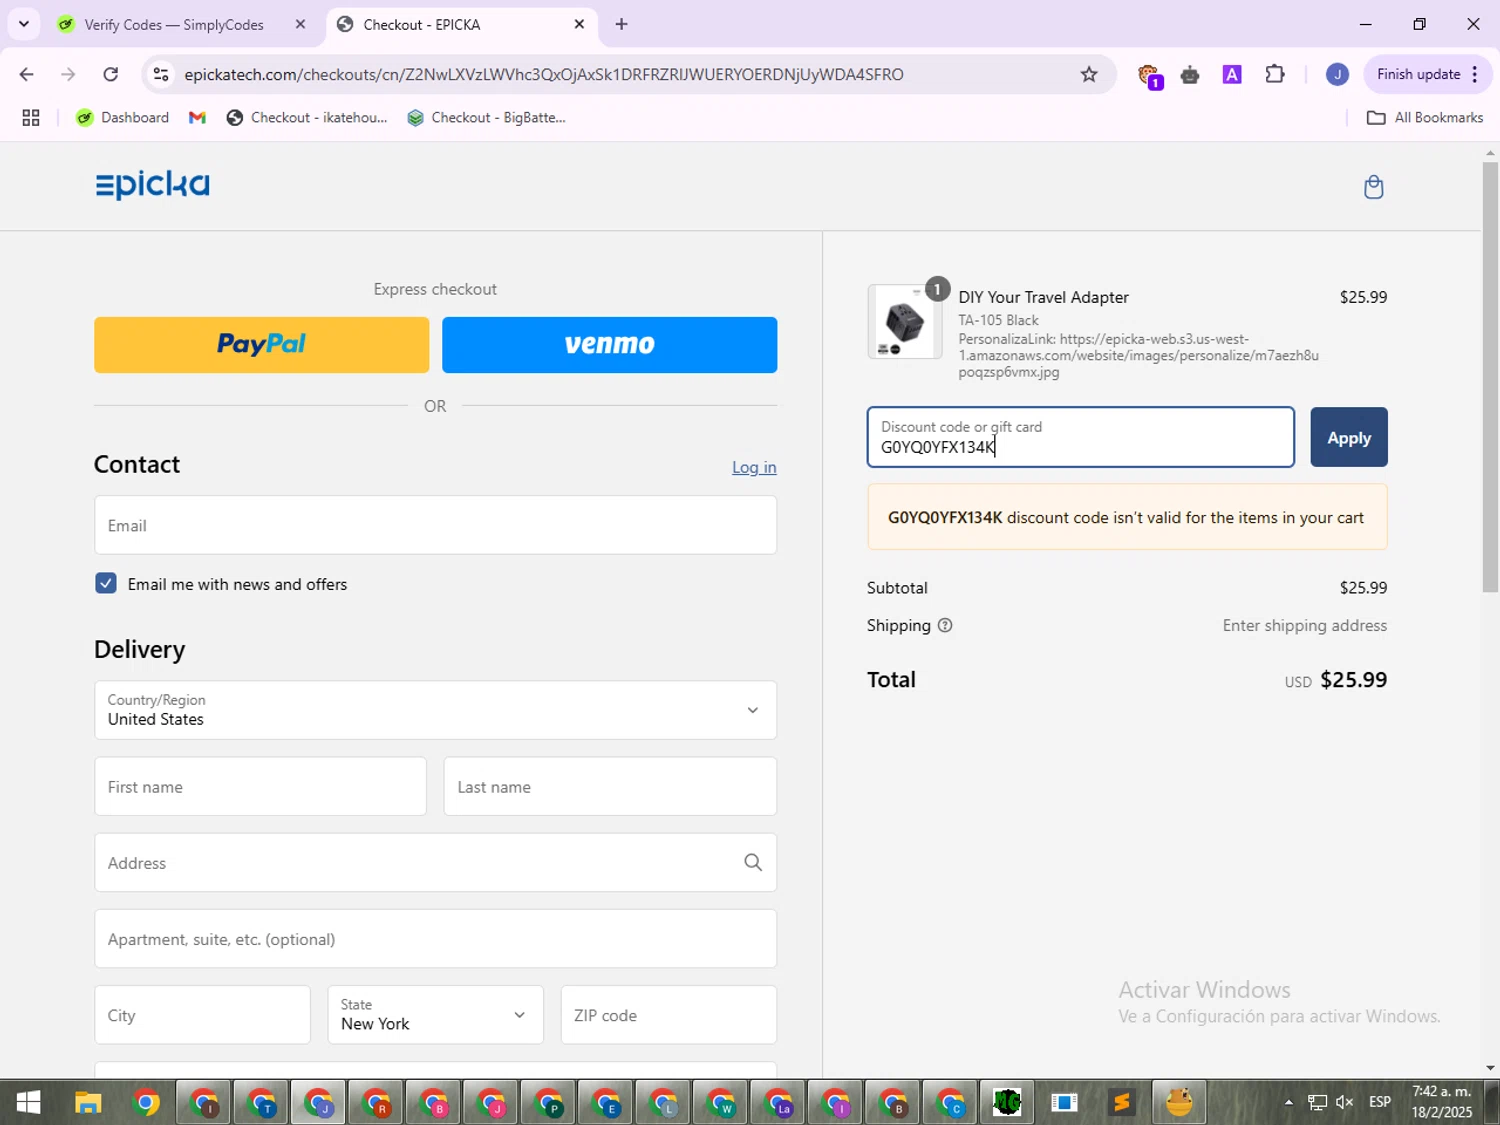The width and height of the screenshot is (1500, 1125).
Task: Open the Chrome profile P taskbar icon
Action: click(x=549, y=1103)
